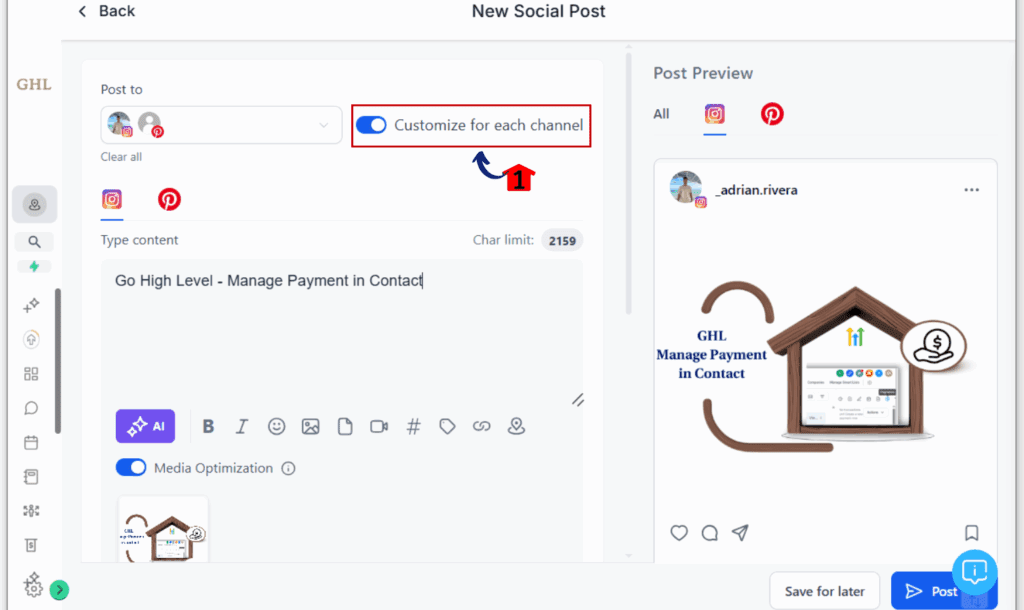Click the share paper-plane icon in preview
The height and width of the screenshot is (610, 1024).
pos(740,533)
